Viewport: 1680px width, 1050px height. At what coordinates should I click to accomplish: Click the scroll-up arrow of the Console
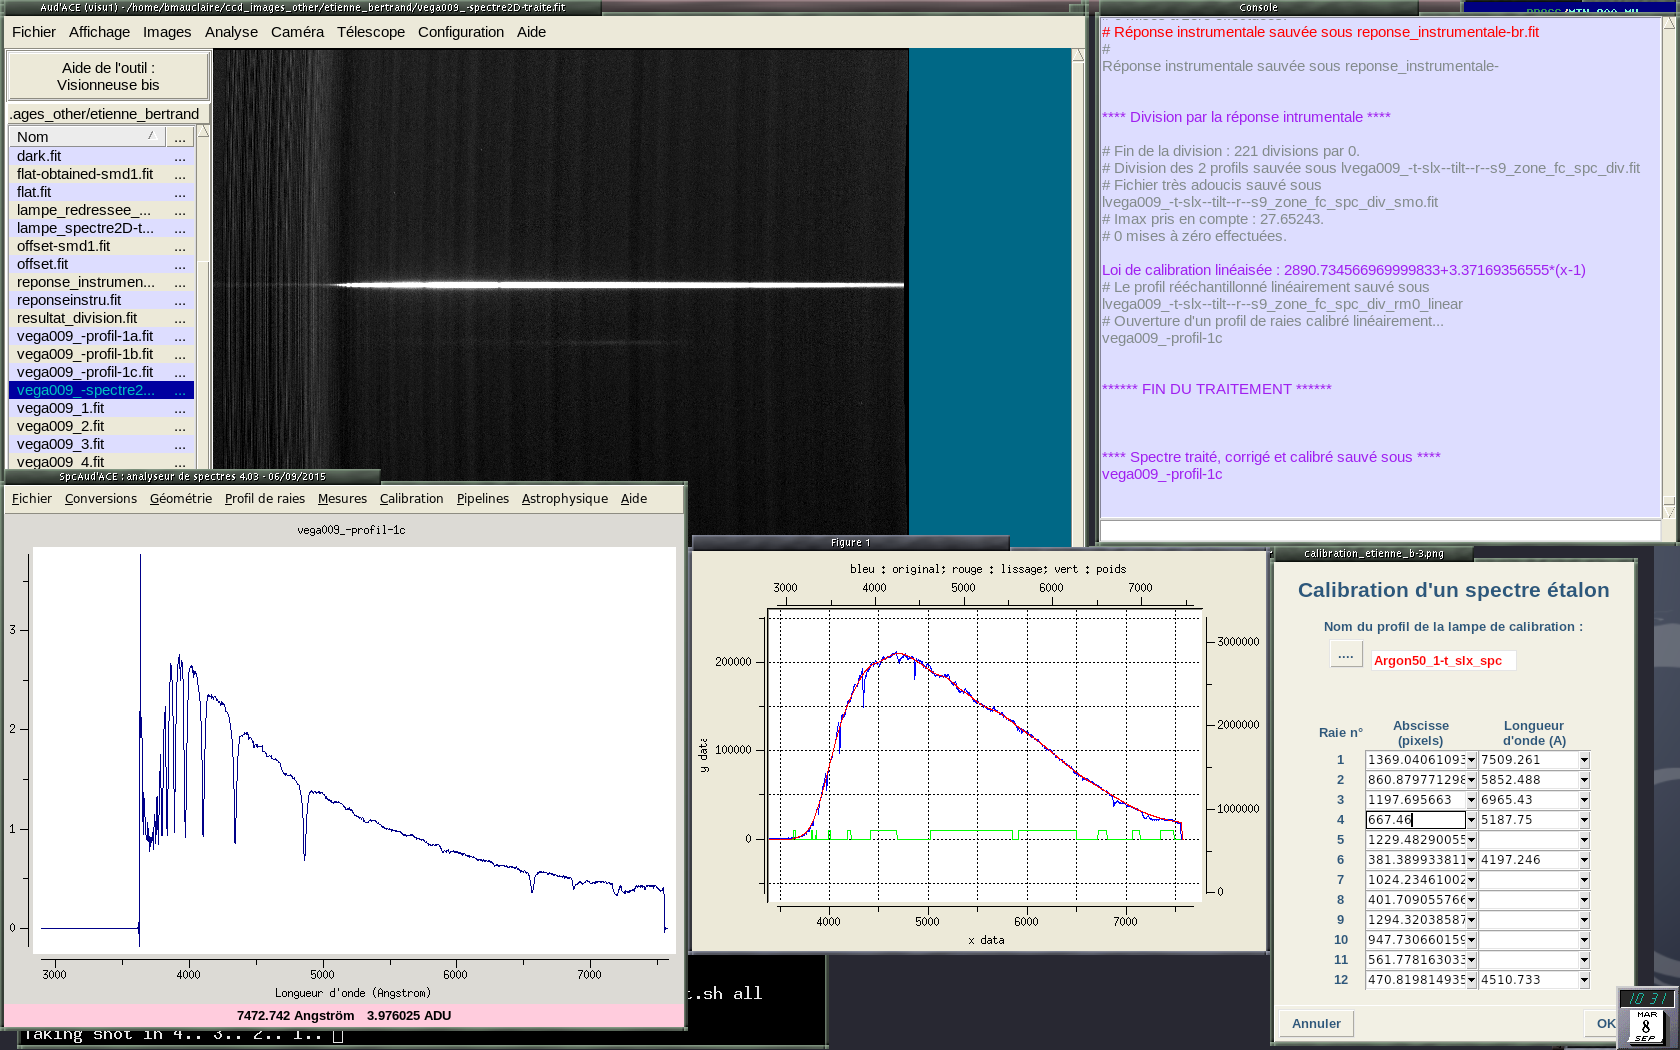[1669, 23]
